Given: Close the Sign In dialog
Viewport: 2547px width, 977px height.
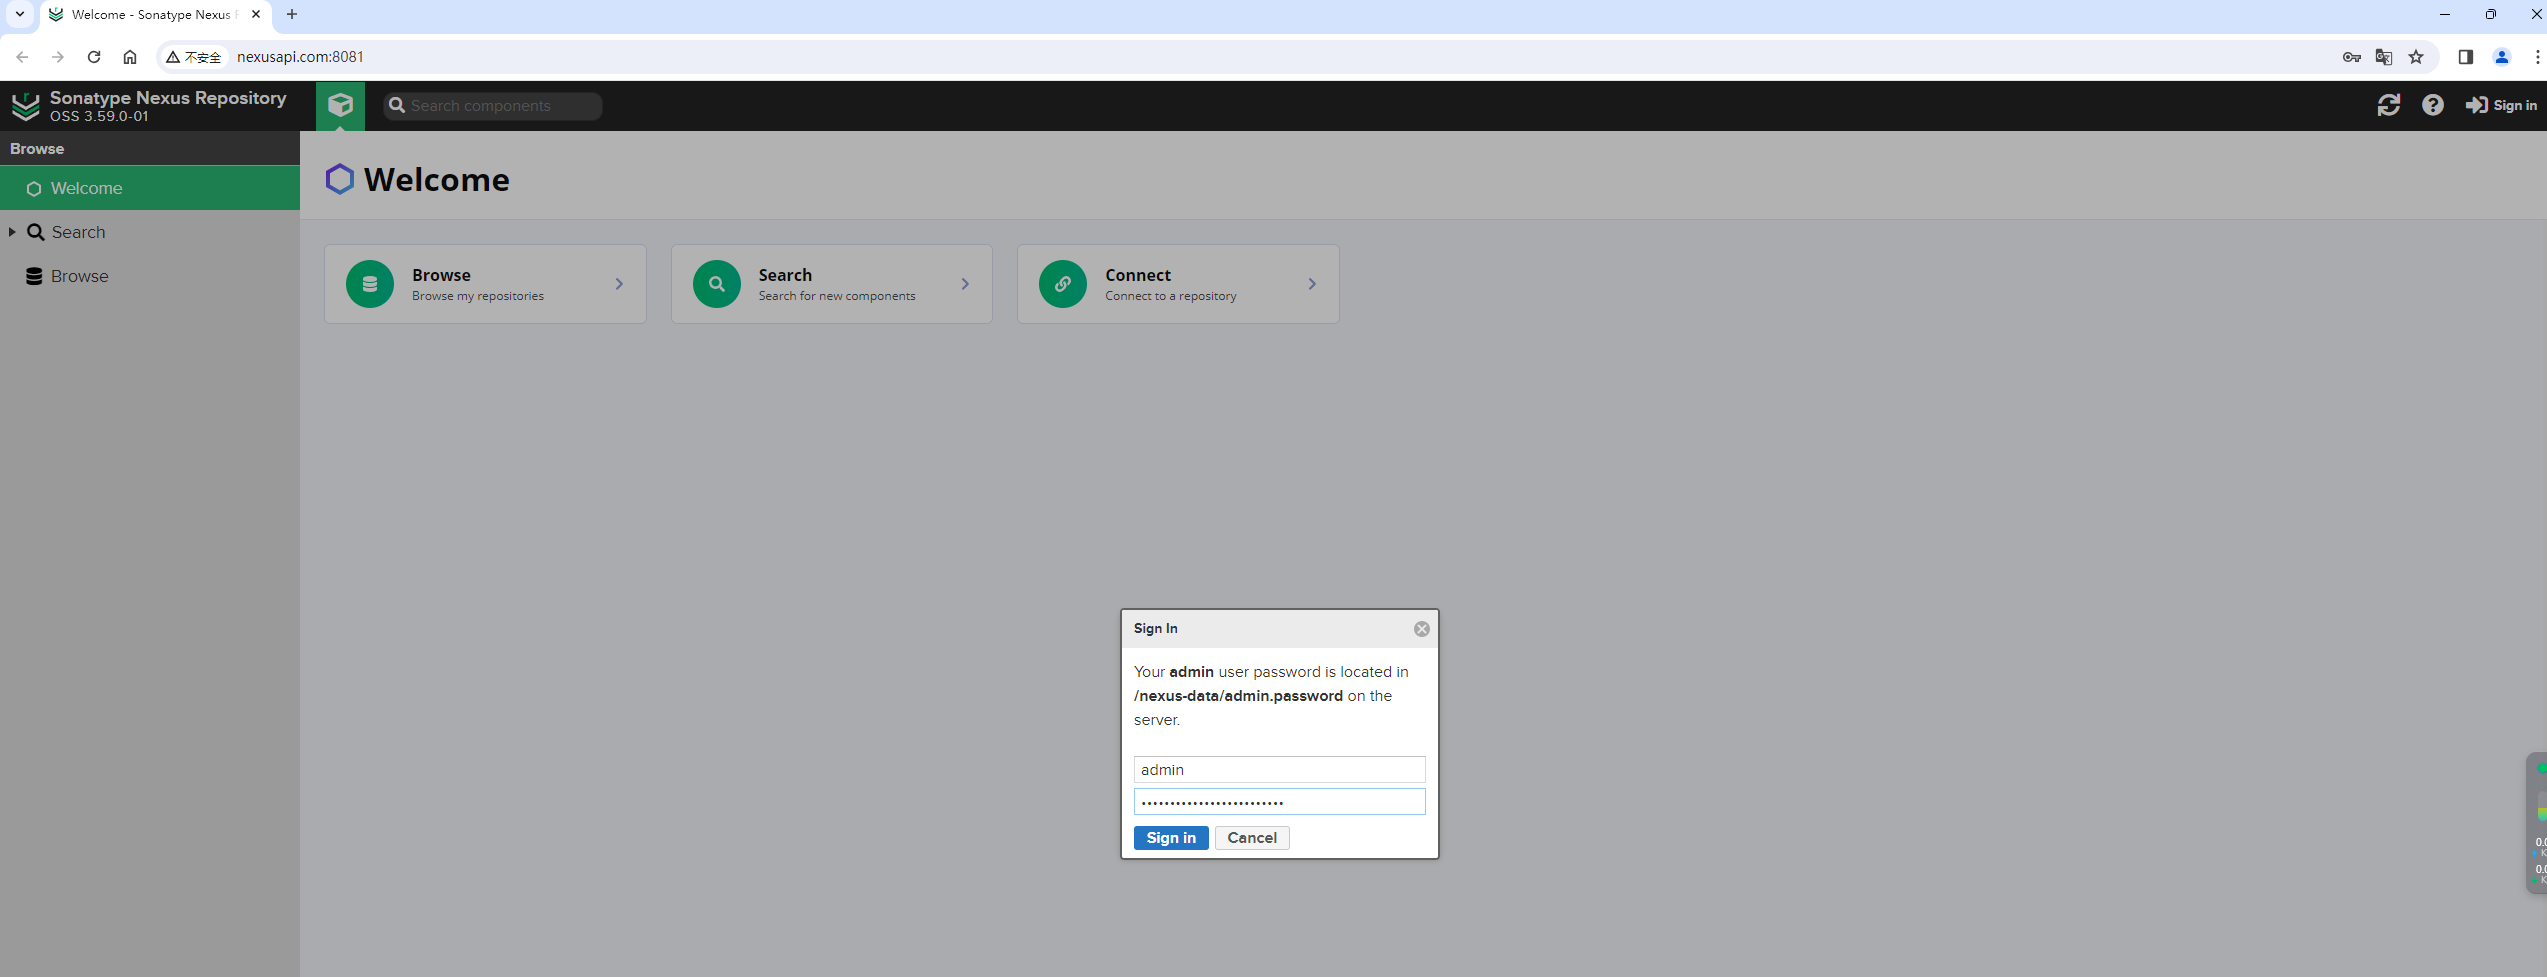Looking at the screenshot, I should click(x=1421, y=629).
